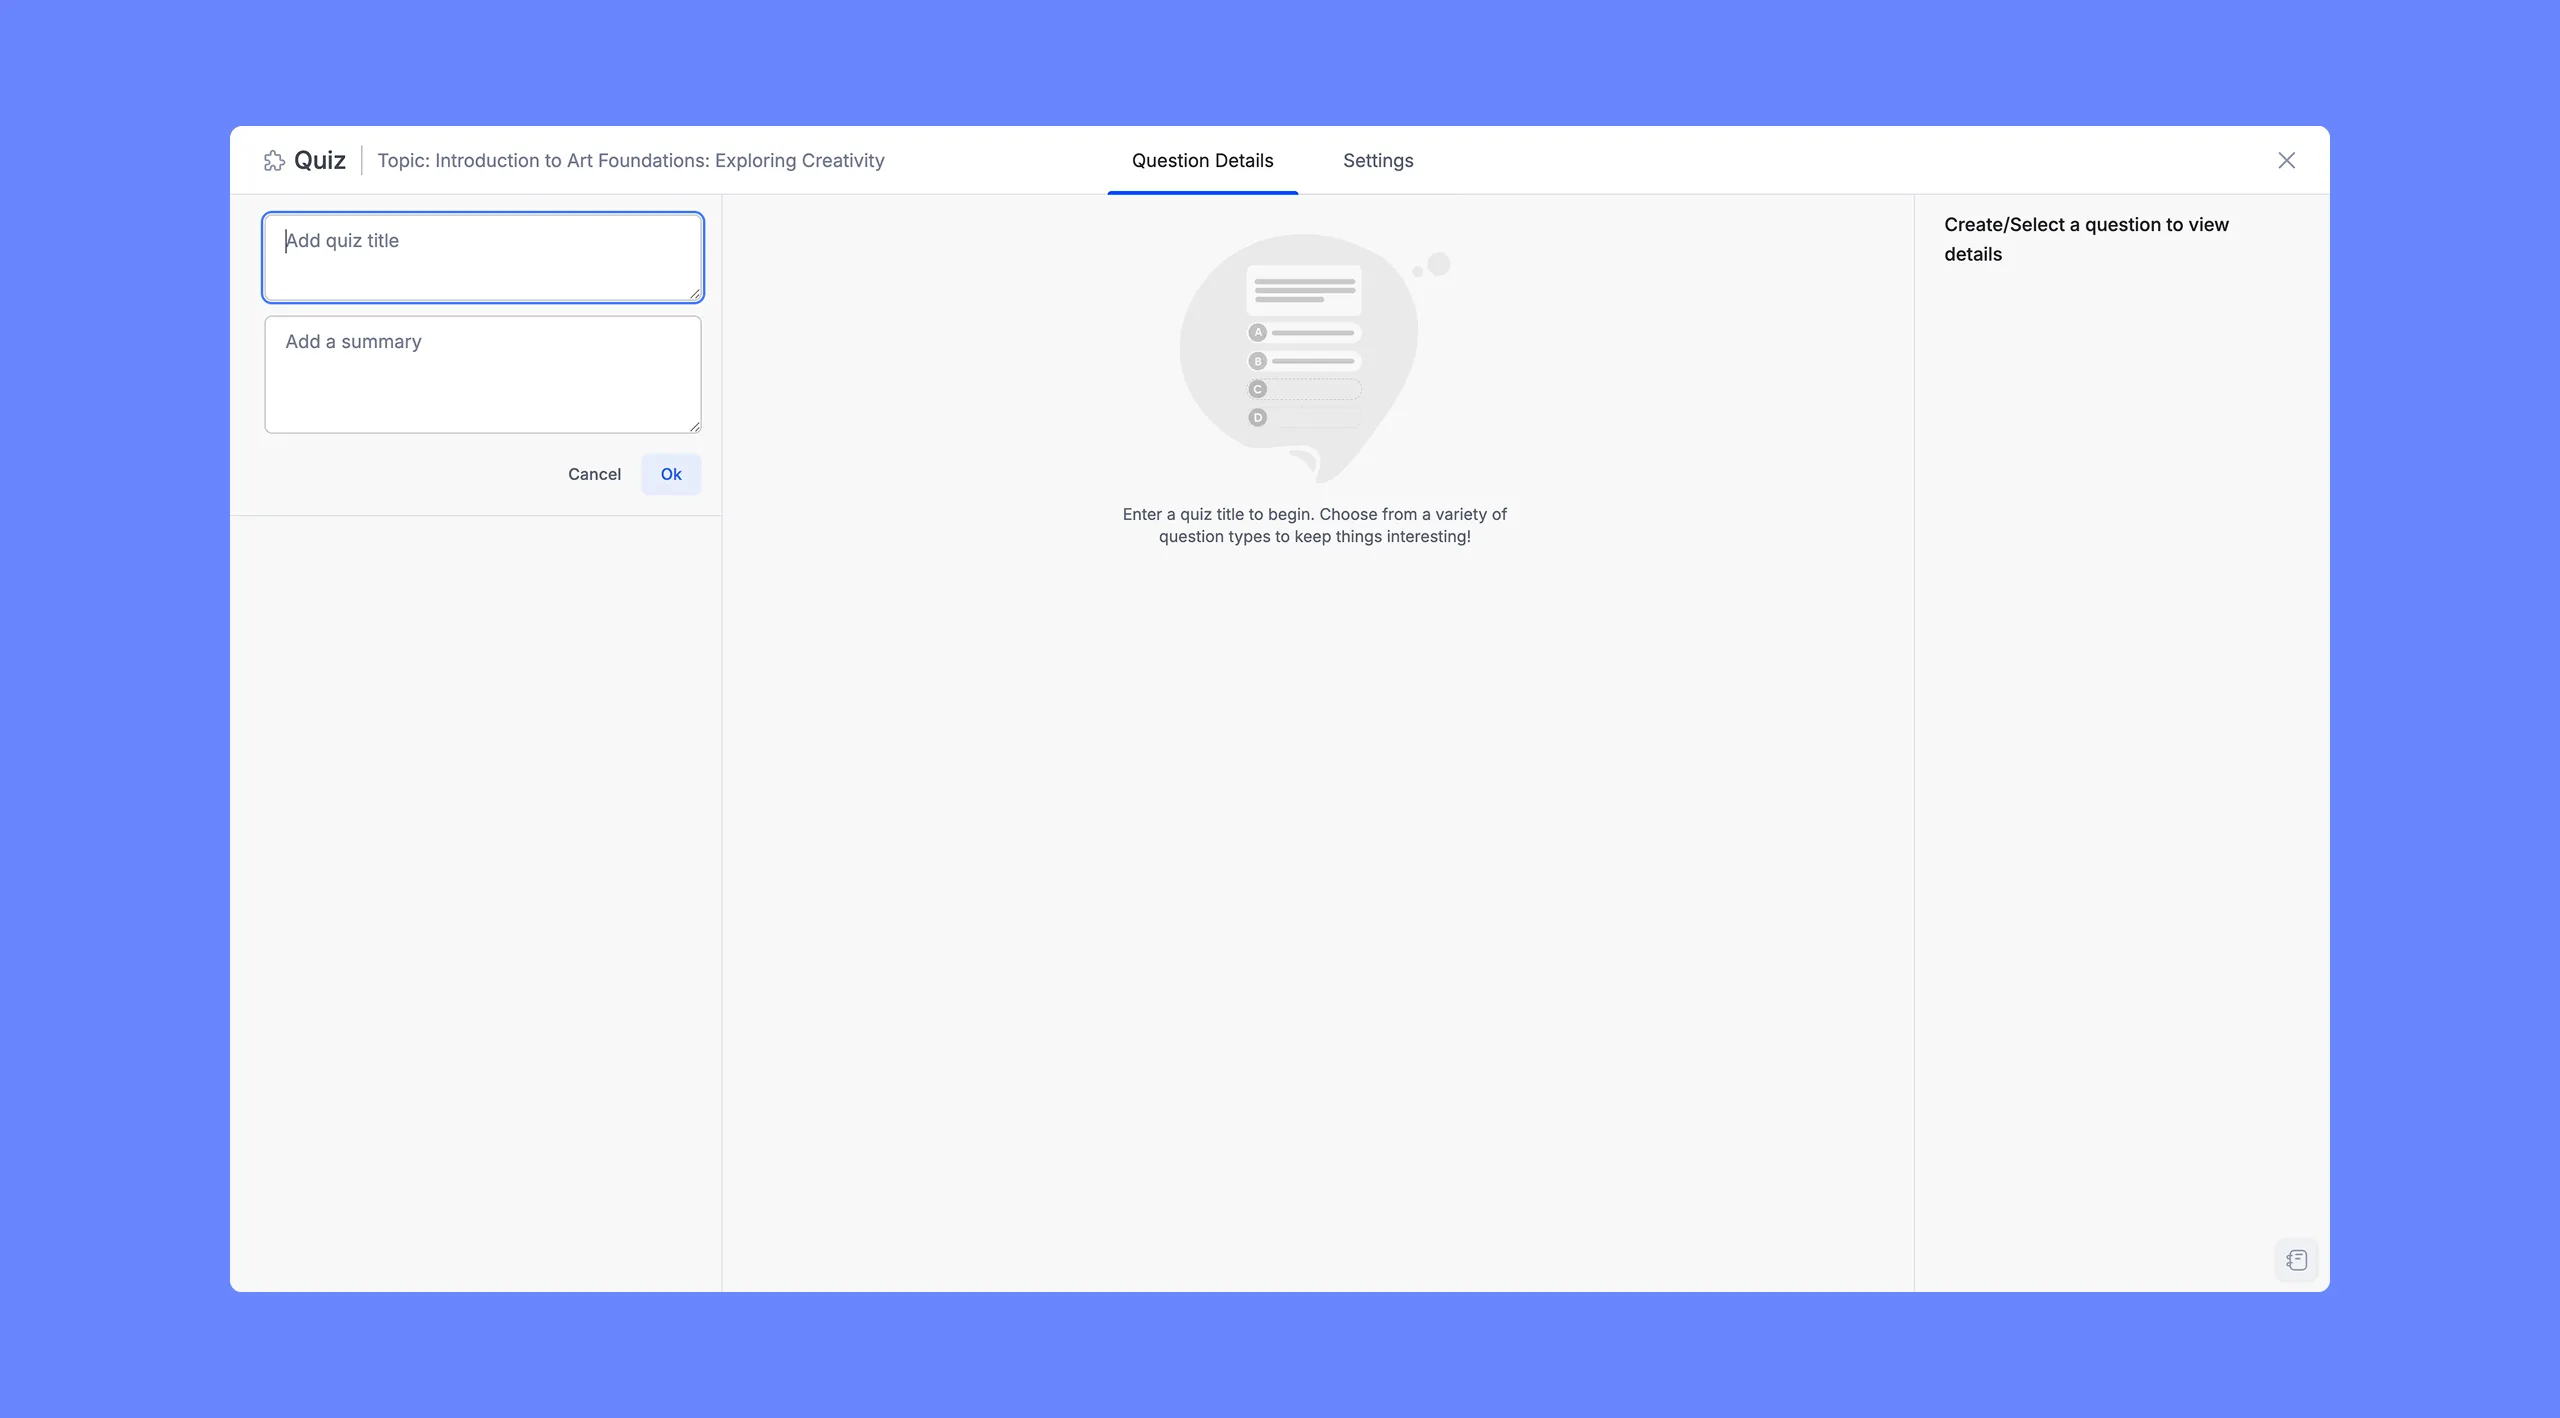
Task: Switch to the Settings tab
Action: click(1378, 161)
